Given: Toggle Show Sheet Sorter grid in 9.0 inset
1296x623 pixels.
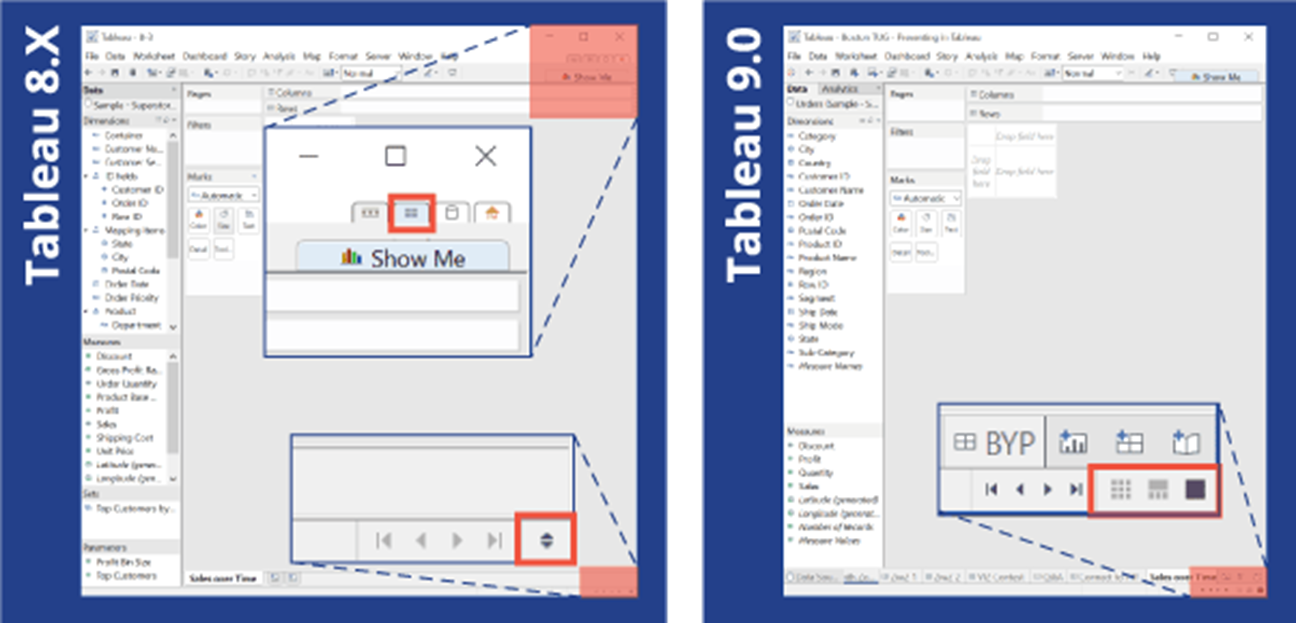Looking at the screenshot, I should coord(1121,489).
